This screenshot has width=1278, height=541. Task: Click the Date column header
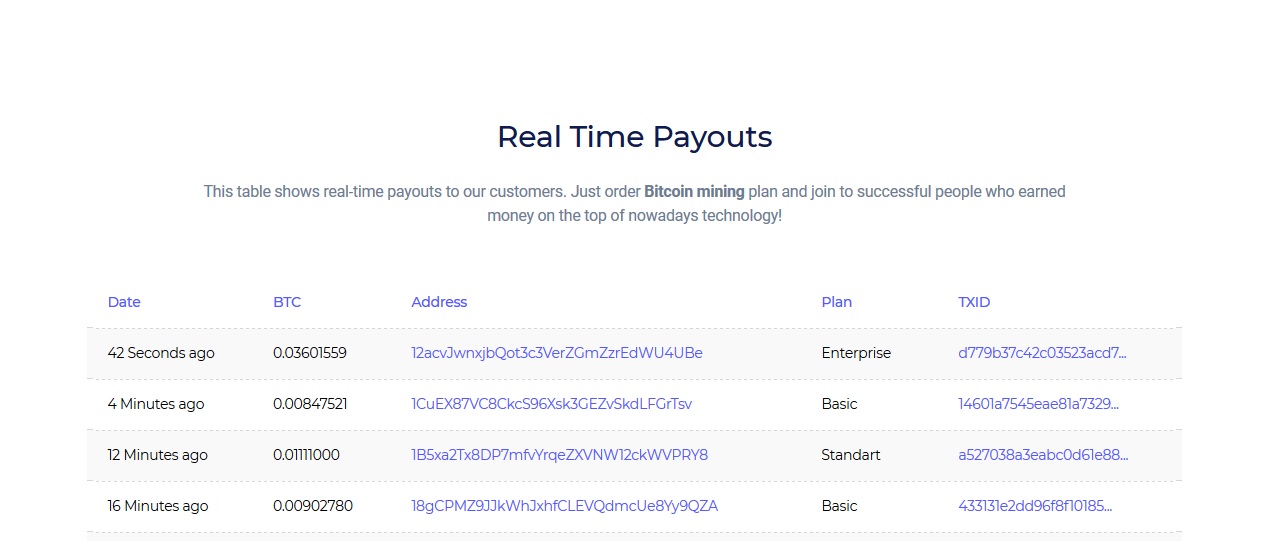tap(124, 302)
